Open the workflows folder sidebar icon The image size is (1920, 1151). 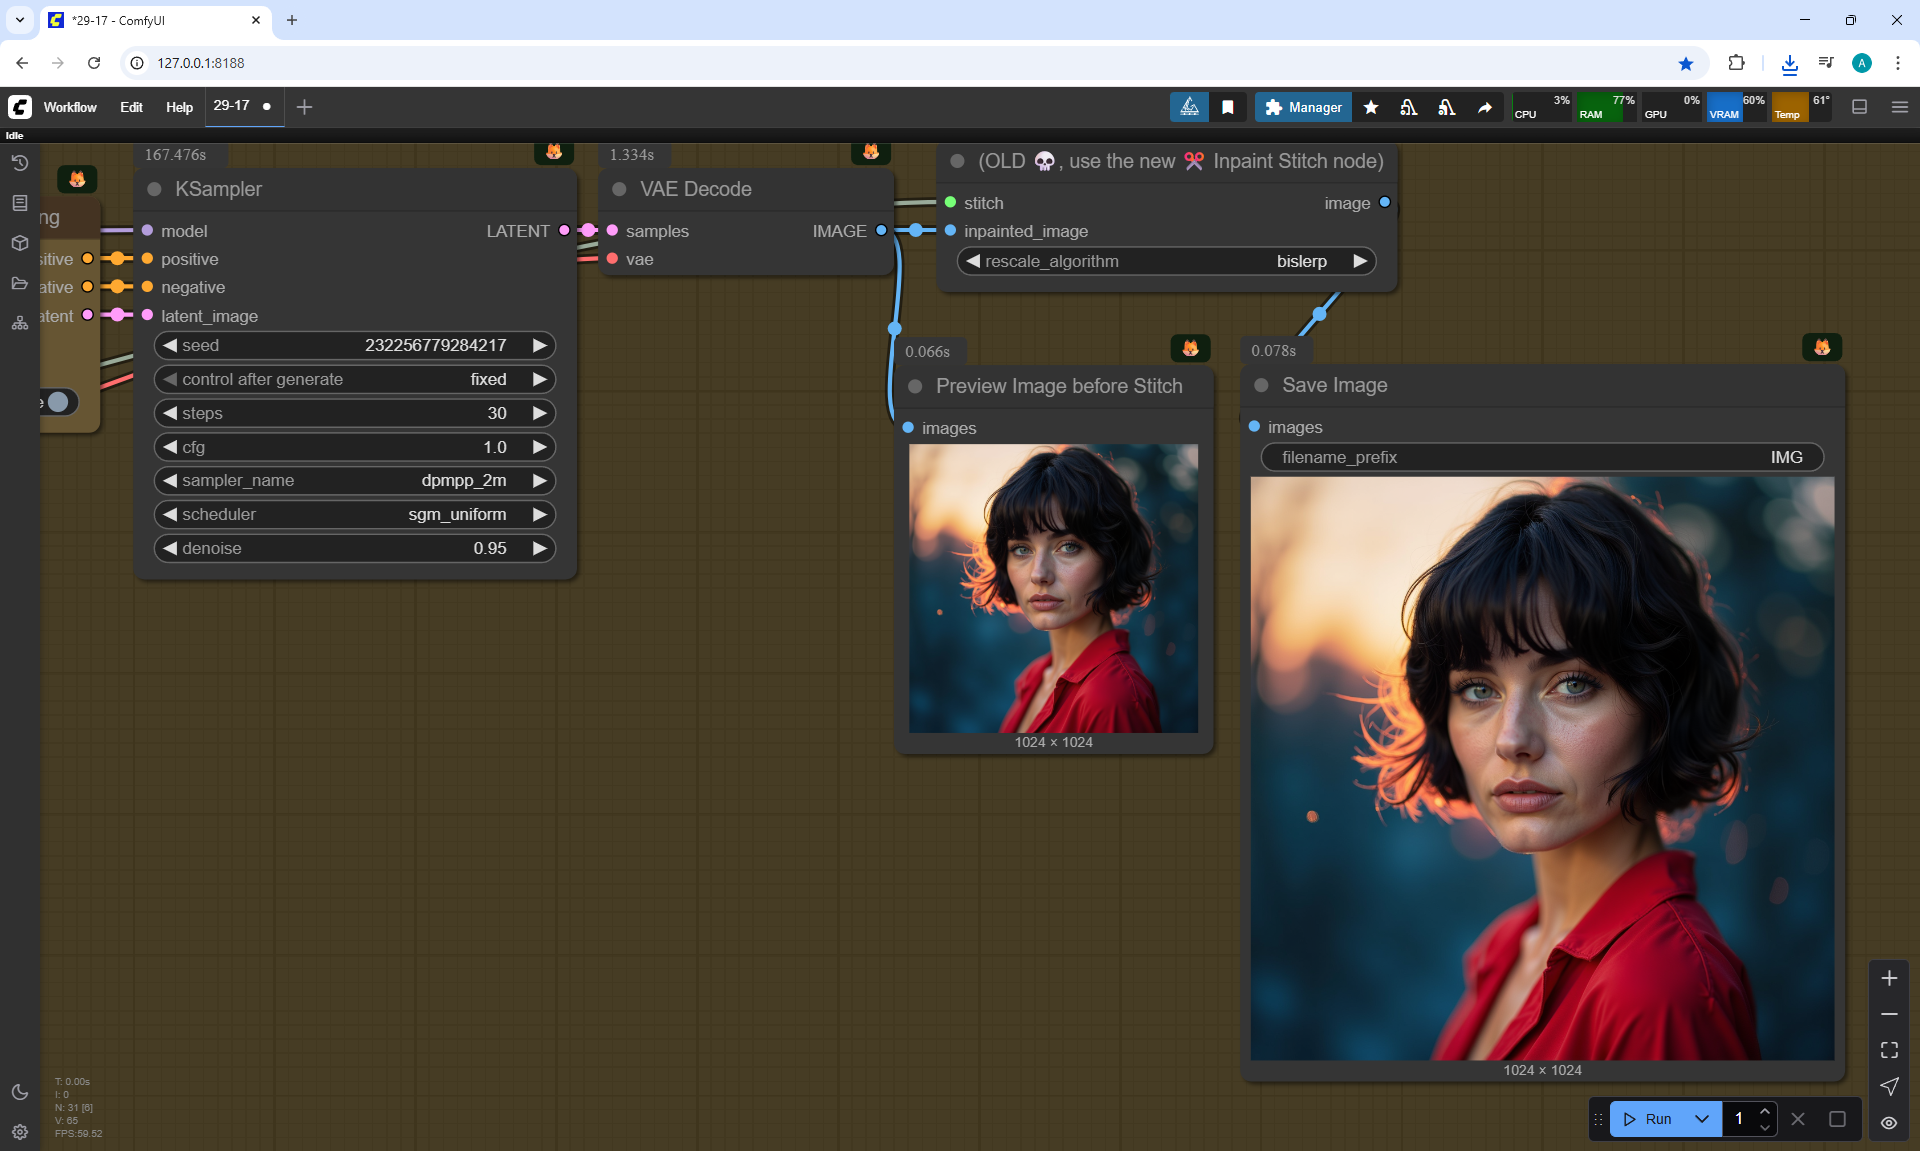point(19,283)
